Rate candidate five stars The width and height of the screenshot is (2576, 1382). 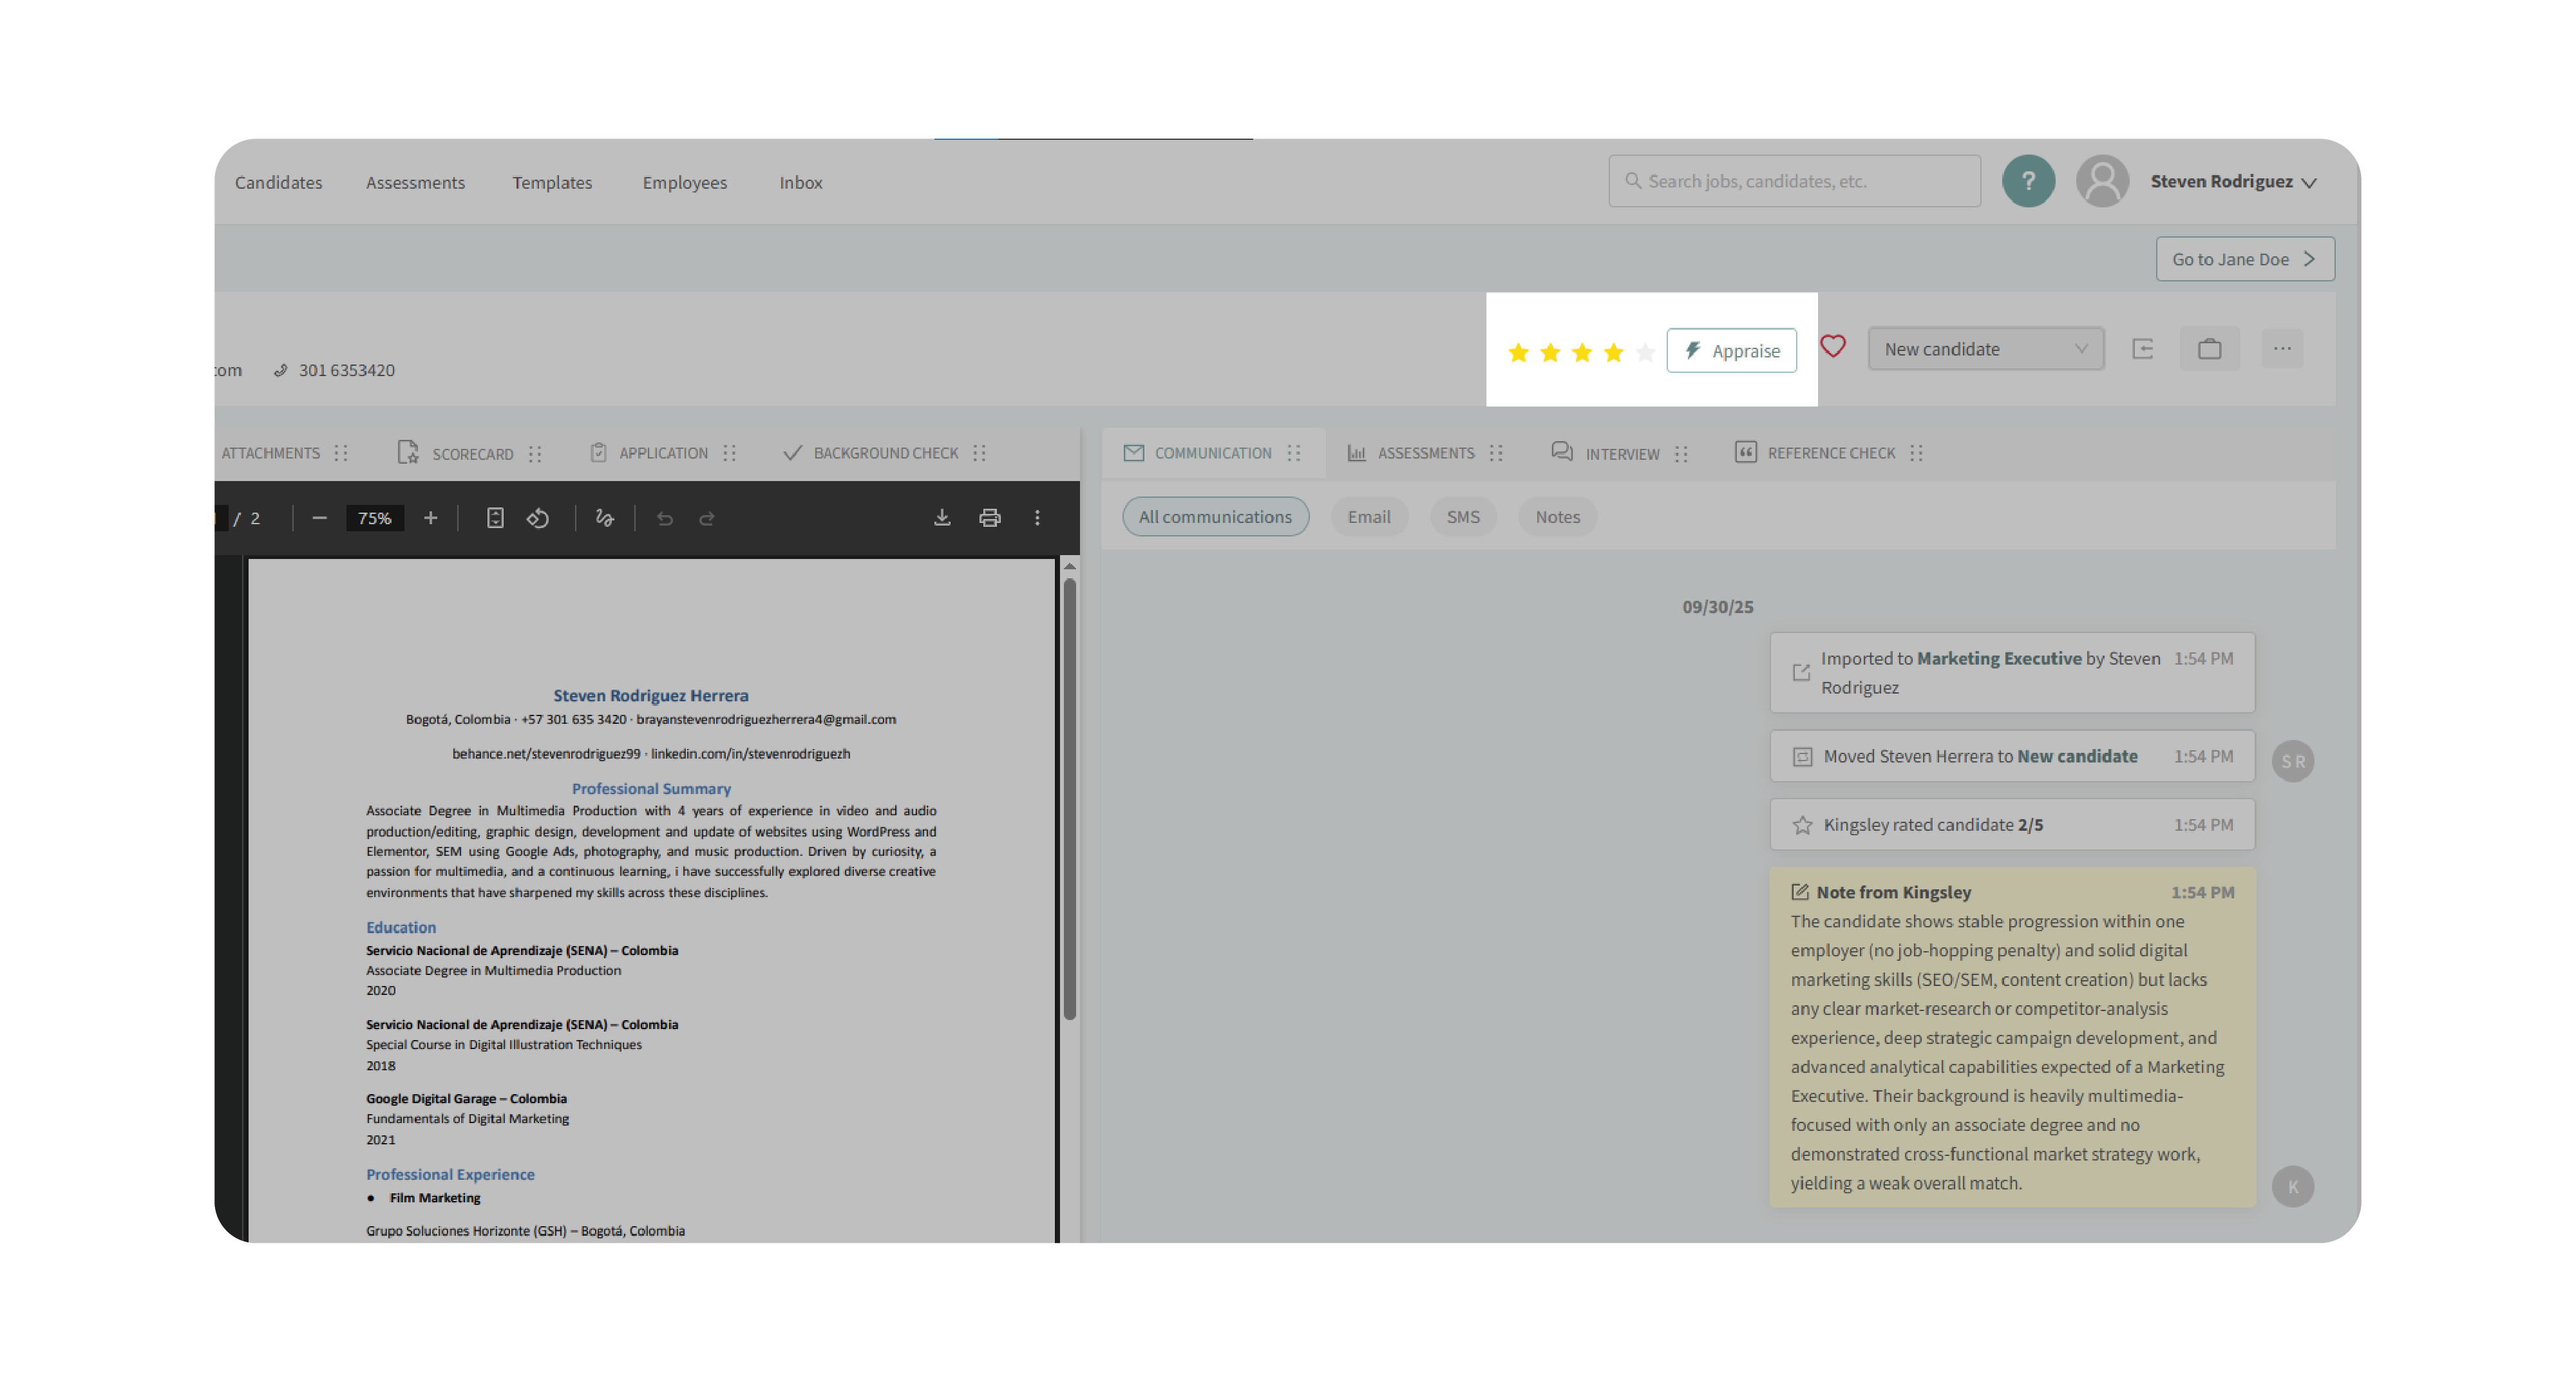pyautogui.click(x=1645, y=352)
